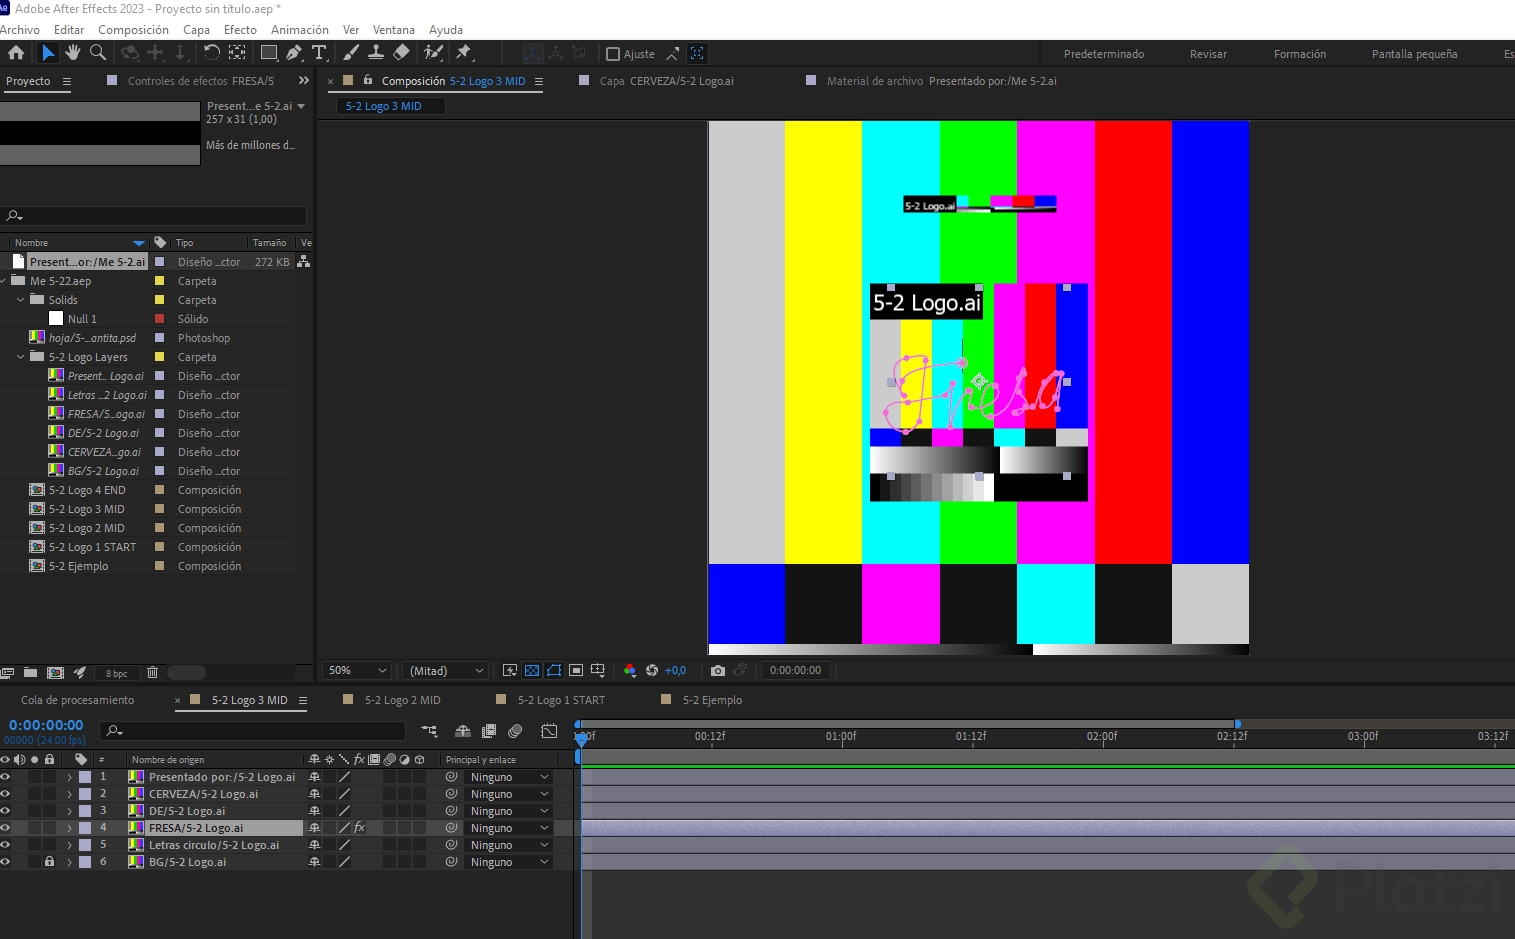This screenshot has height=939, width=1515.
Task: Enable the Ajuste snapping checkbox
Action: tap(613, 54)
